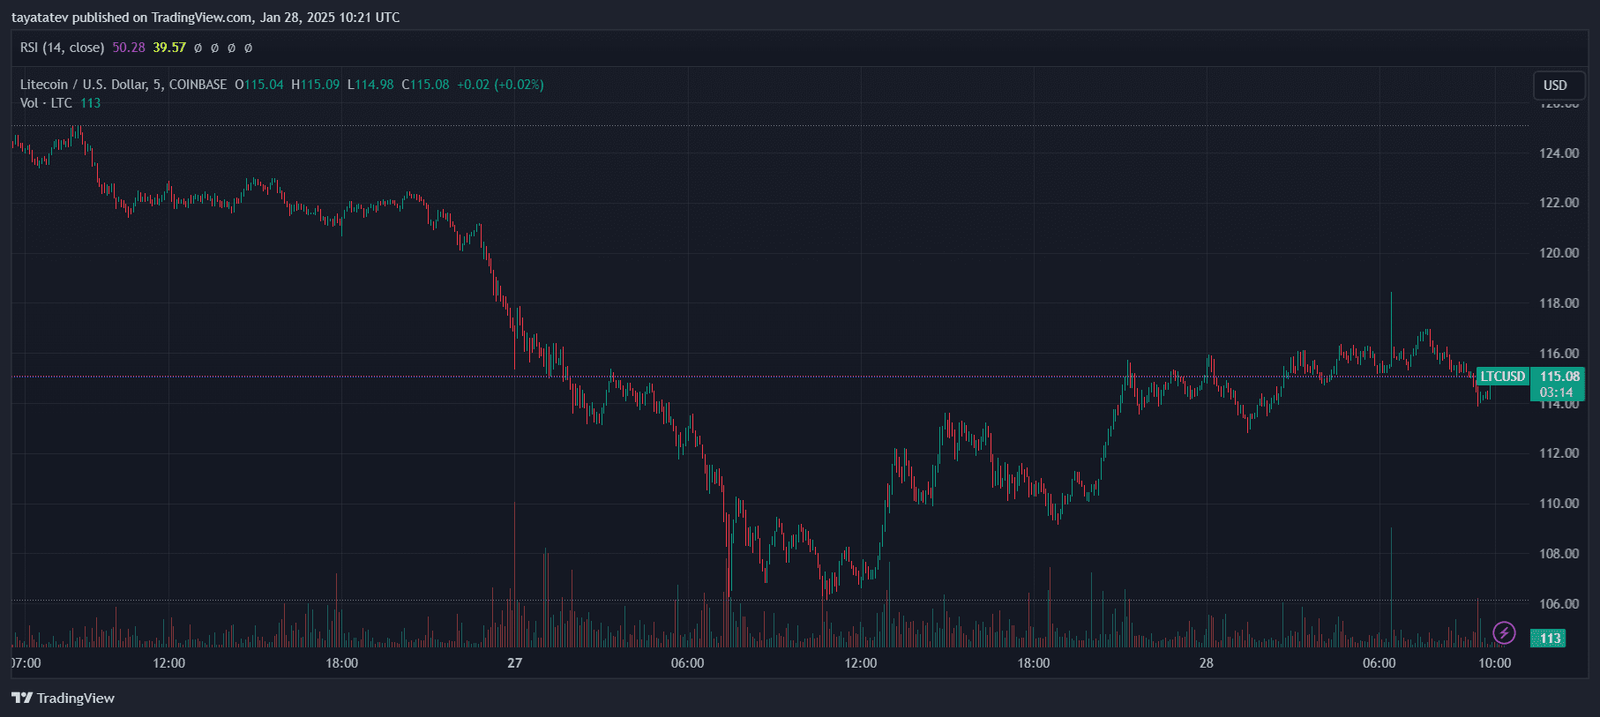Click the RSI value 39.57
This screenshot has width=1600, height=717.
click(170, 47)
